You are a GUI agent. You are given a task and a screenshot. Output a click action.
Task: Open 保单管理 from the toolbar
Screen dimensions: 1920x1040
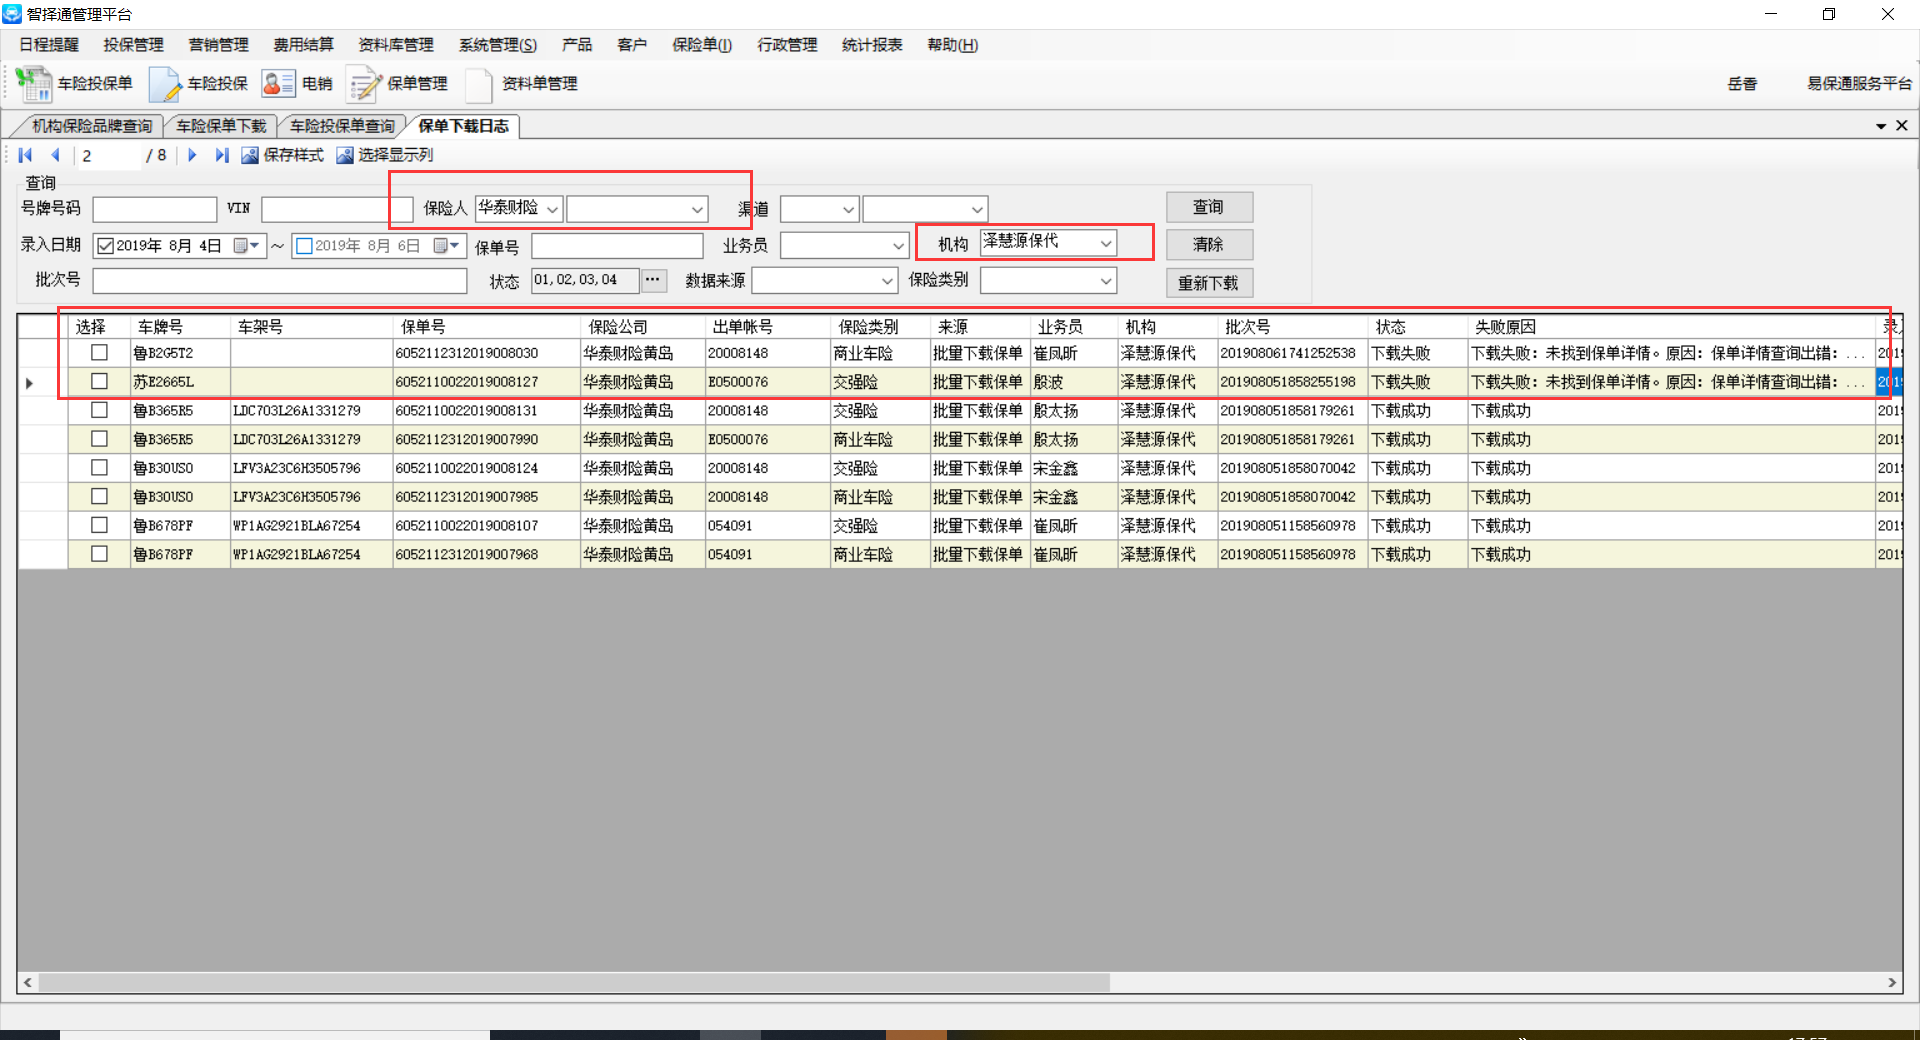[364, 84]
